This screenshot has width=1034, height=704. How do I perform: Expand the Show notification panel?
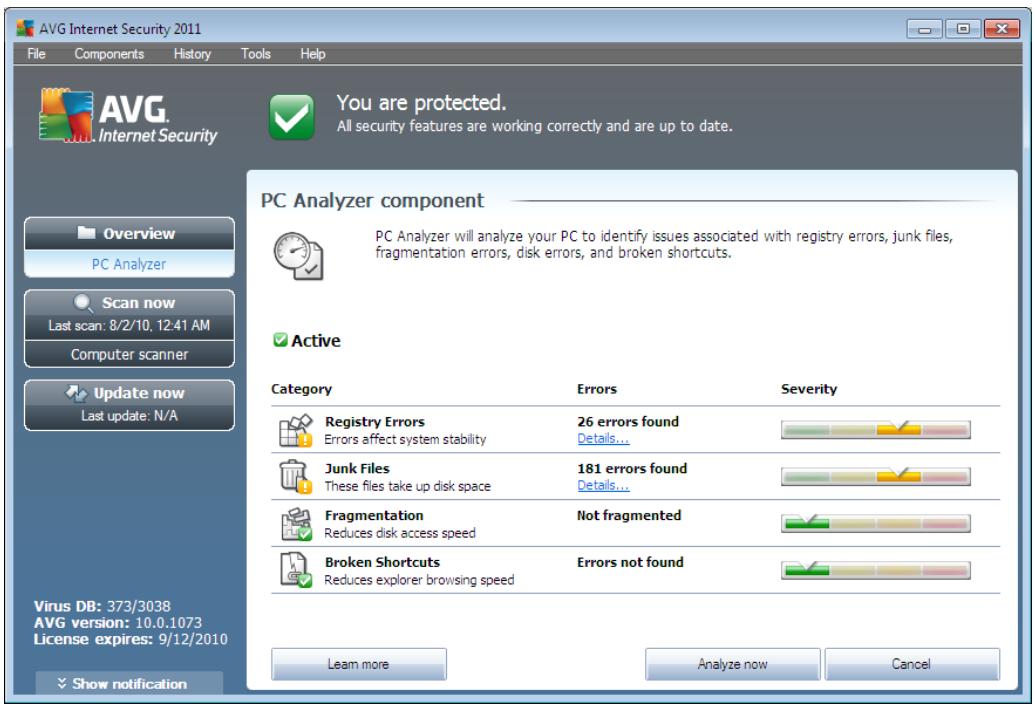click(x=129, y=684)
